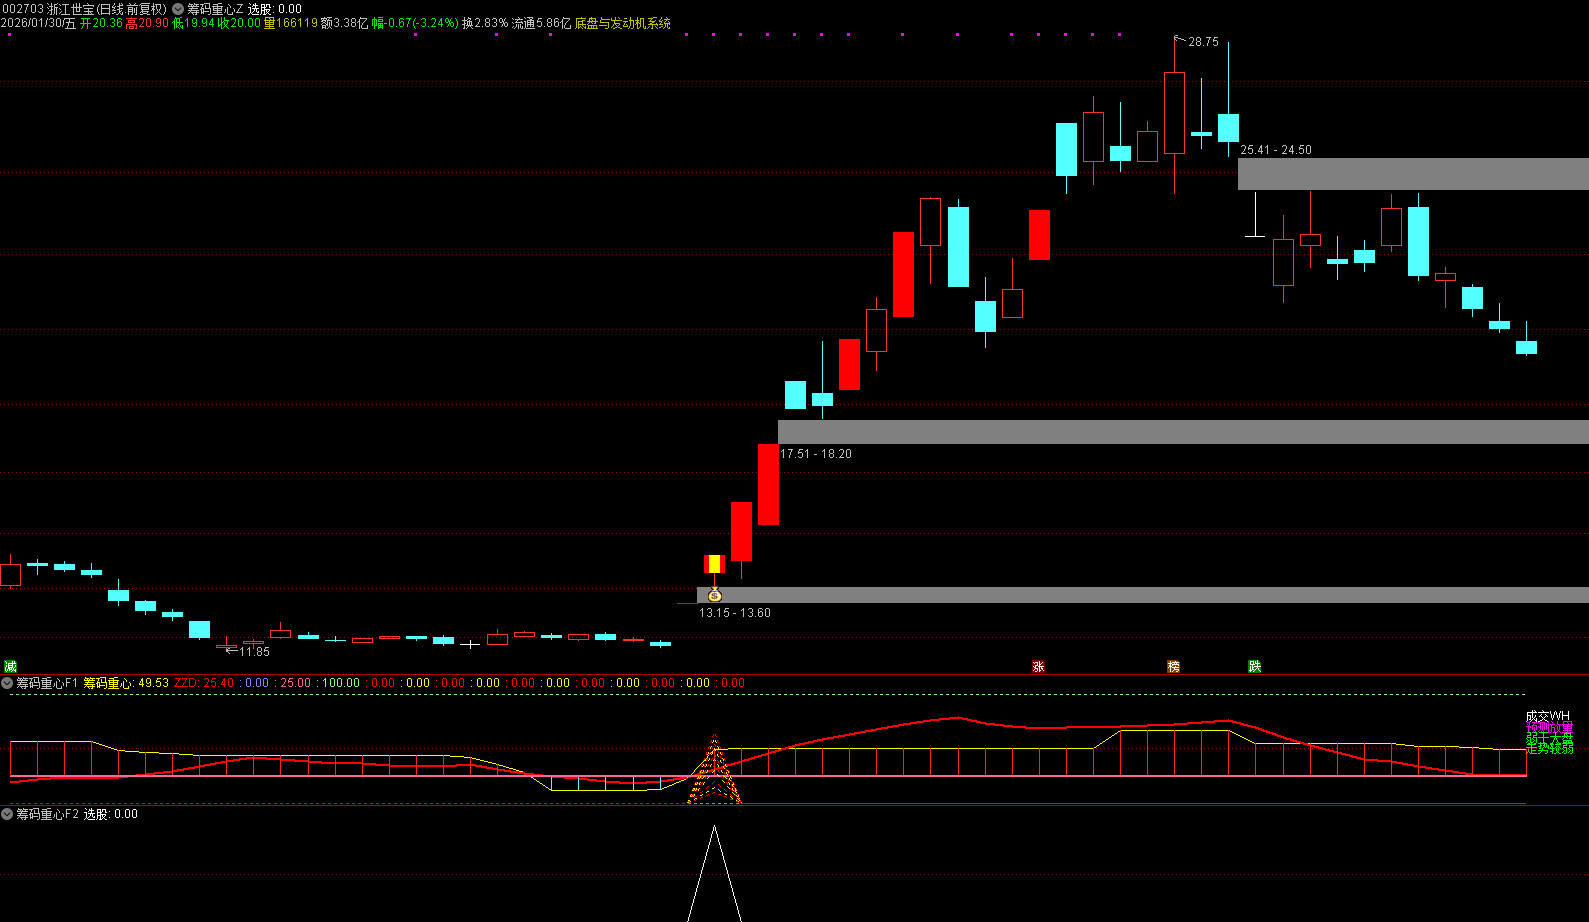Click the red 涨 marker icon

point(1038,666)
